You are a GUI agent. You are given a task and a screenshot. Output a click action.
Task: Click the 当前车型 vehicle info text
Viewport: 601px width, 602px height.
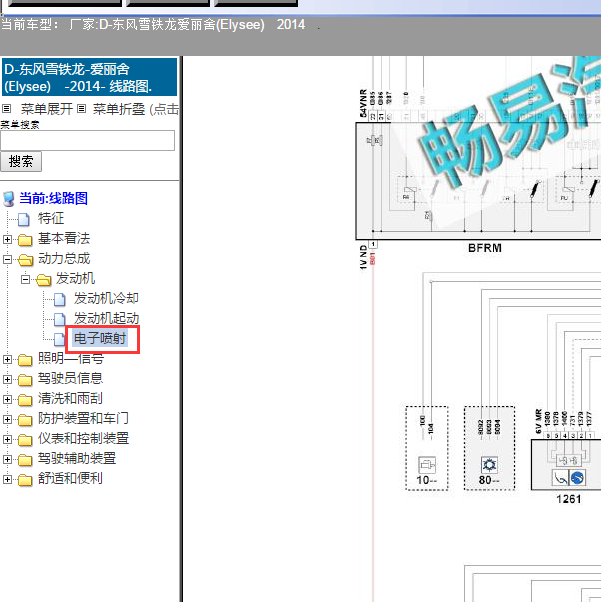153,25
